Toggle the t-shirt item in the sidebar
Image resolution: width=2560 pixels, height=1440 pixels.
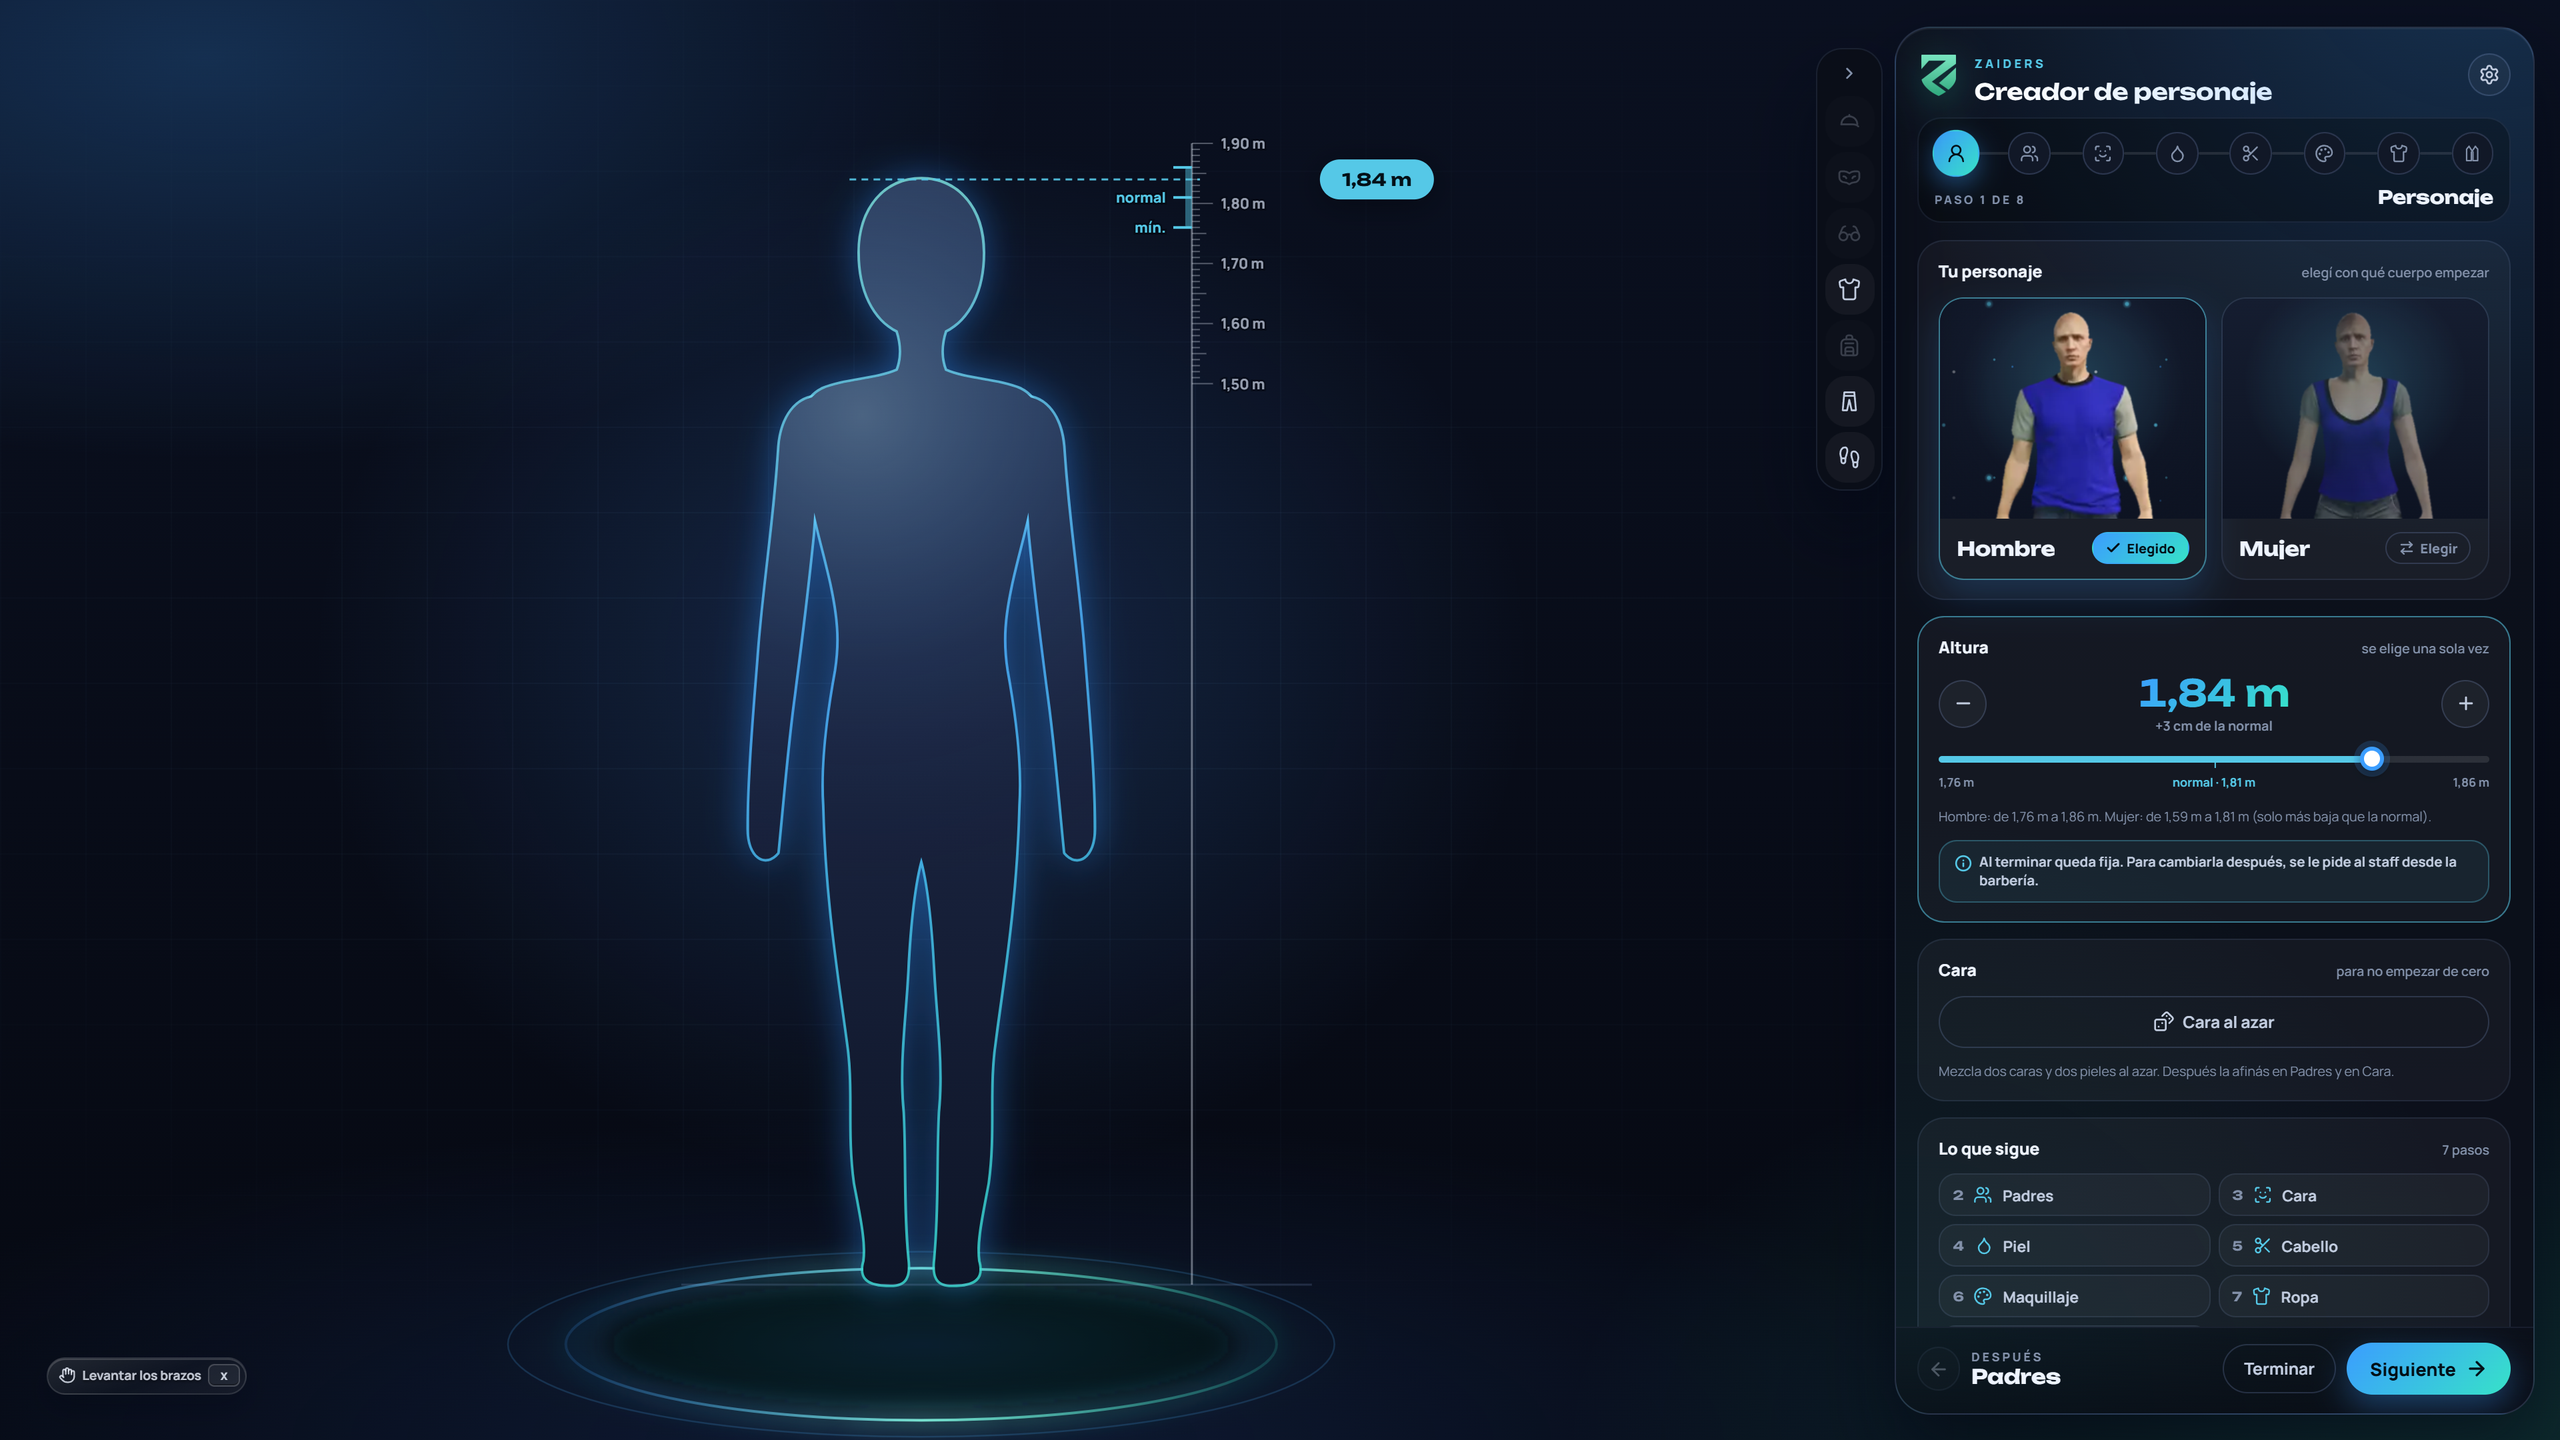click(1849, 290)
